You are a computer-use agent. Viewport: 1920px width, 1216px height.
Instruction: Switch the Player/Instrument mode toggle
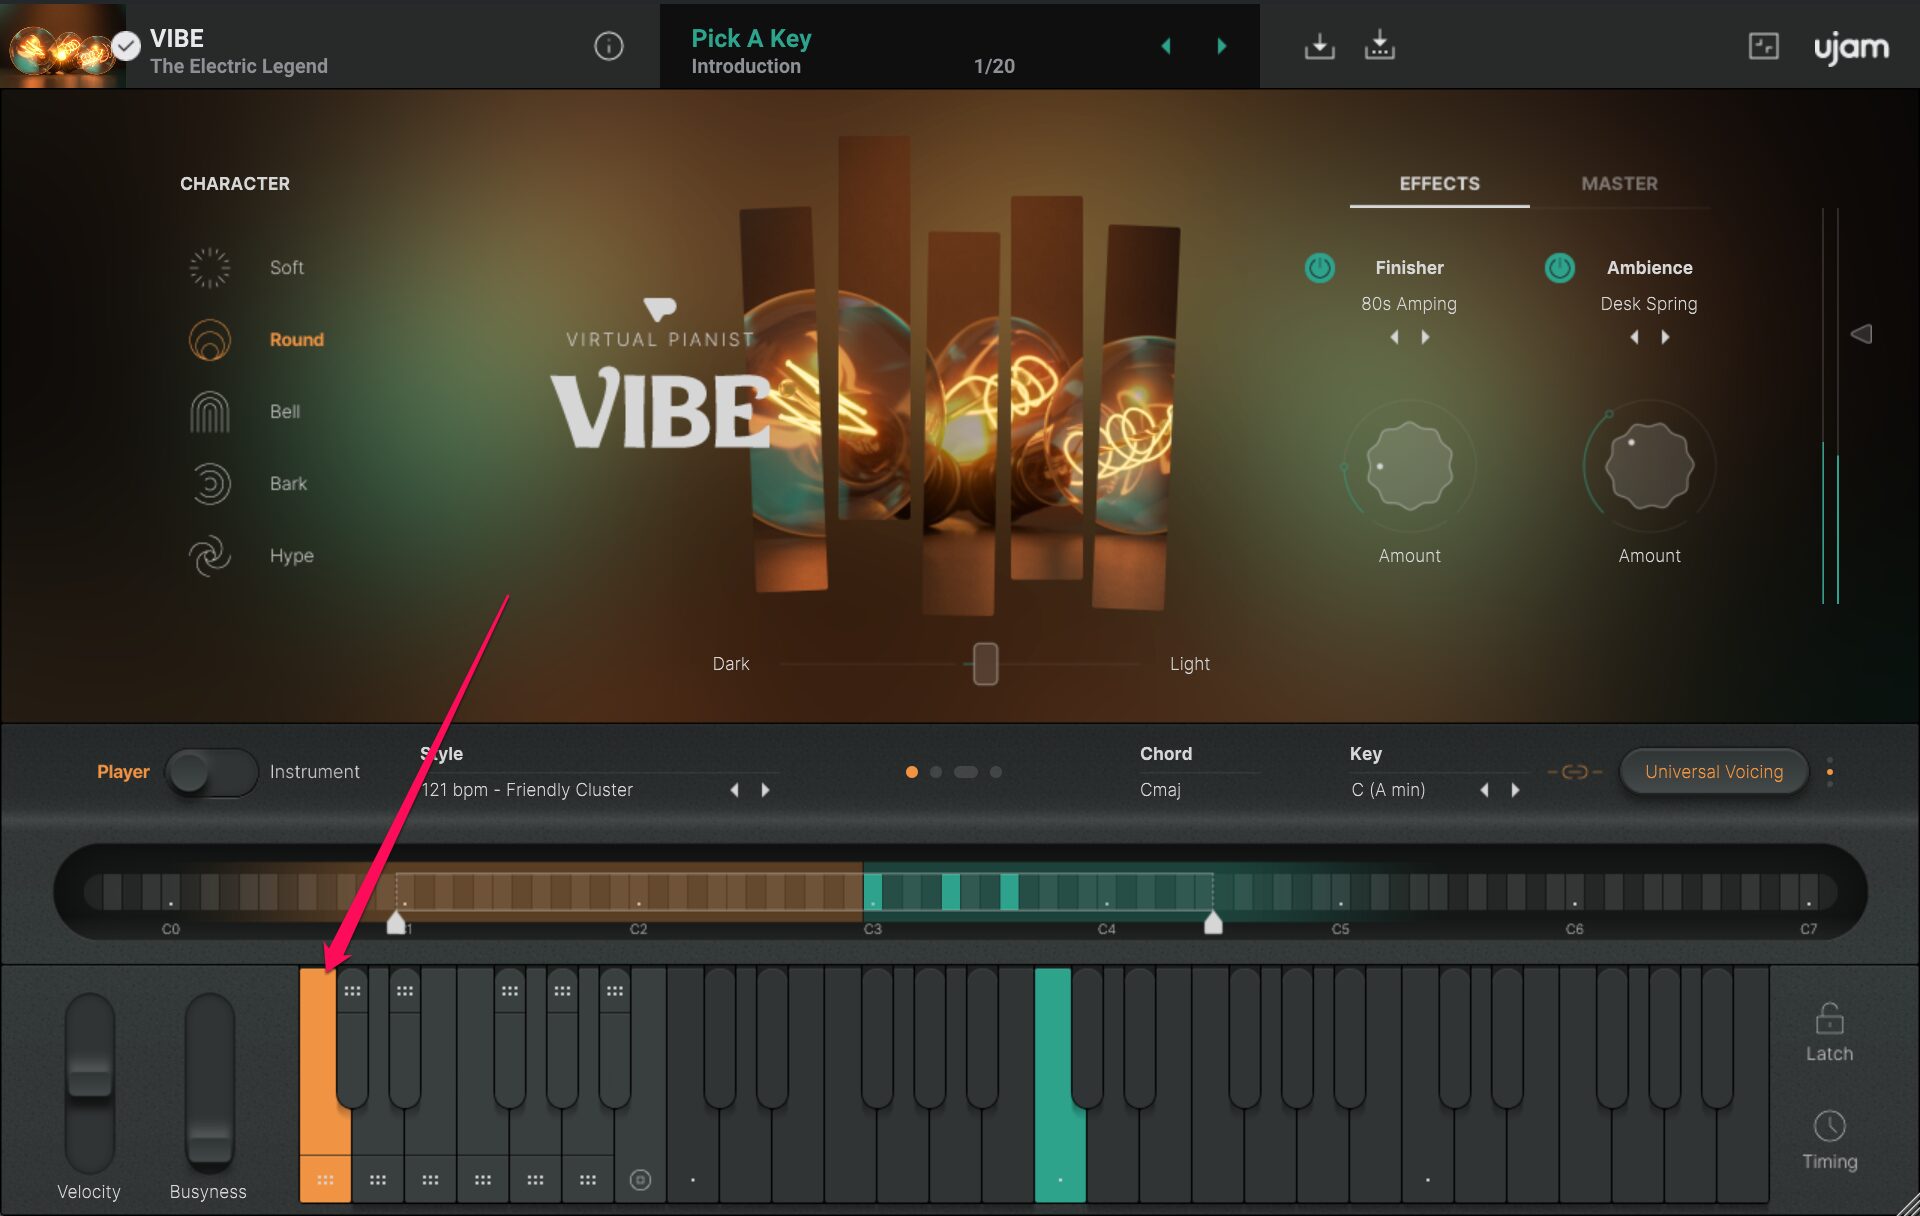(x=211, y=772)
